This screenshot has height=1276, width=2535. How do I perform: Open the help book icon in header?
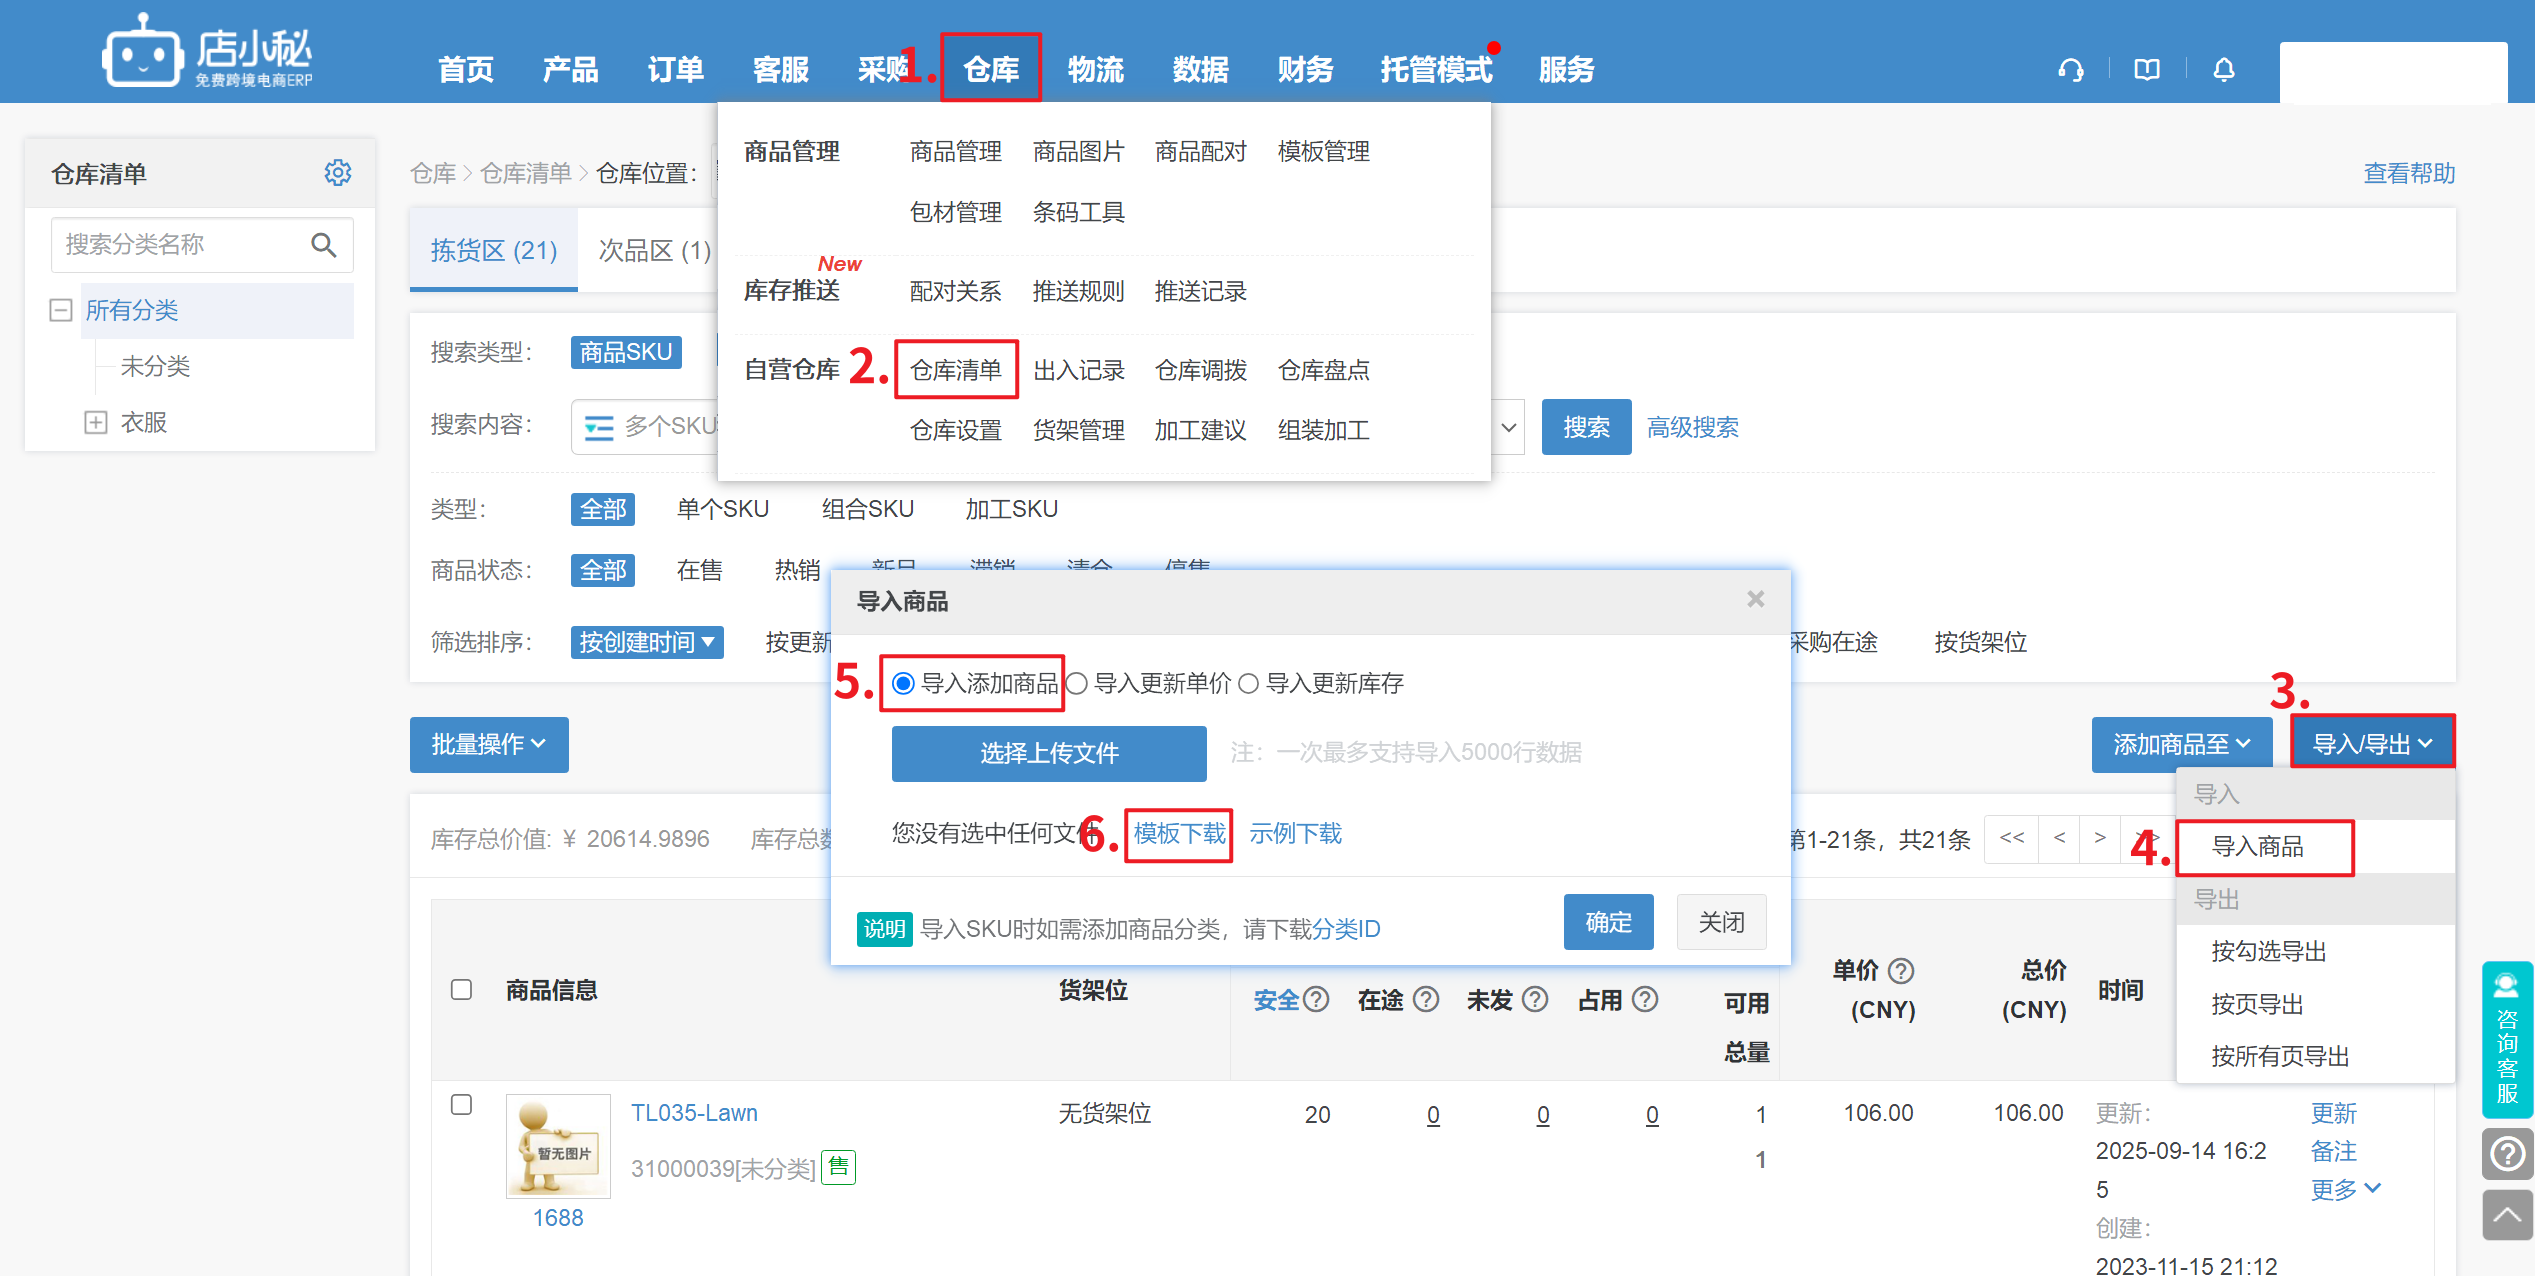click(2147, 70)
